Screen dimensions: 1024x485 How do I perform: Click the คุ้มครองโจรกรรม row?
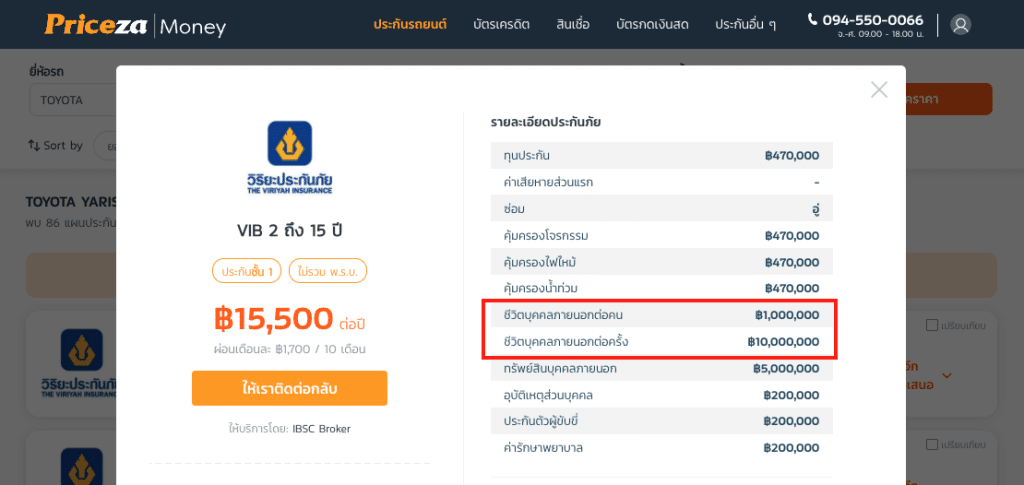coord(662,235)
